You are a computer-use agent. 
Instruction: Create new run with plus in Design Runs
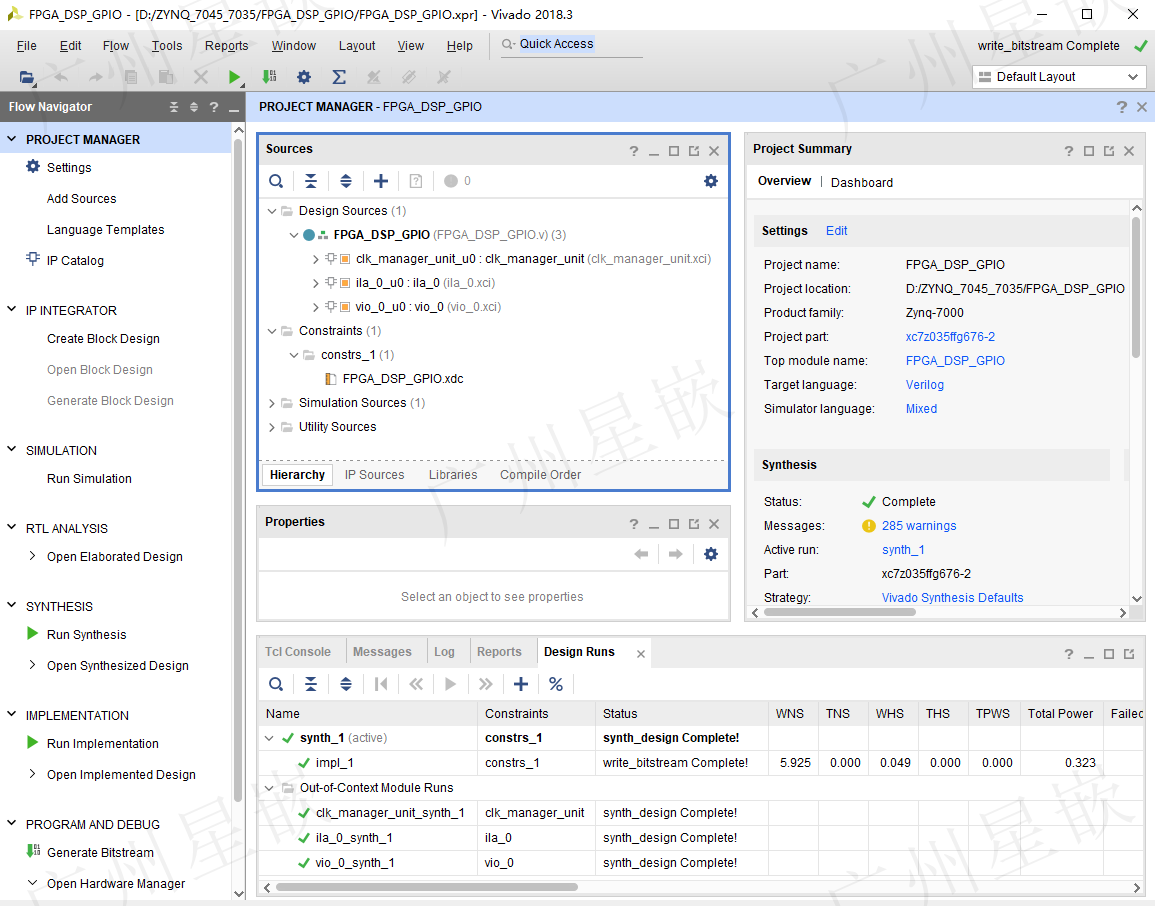tap(521, 684)
